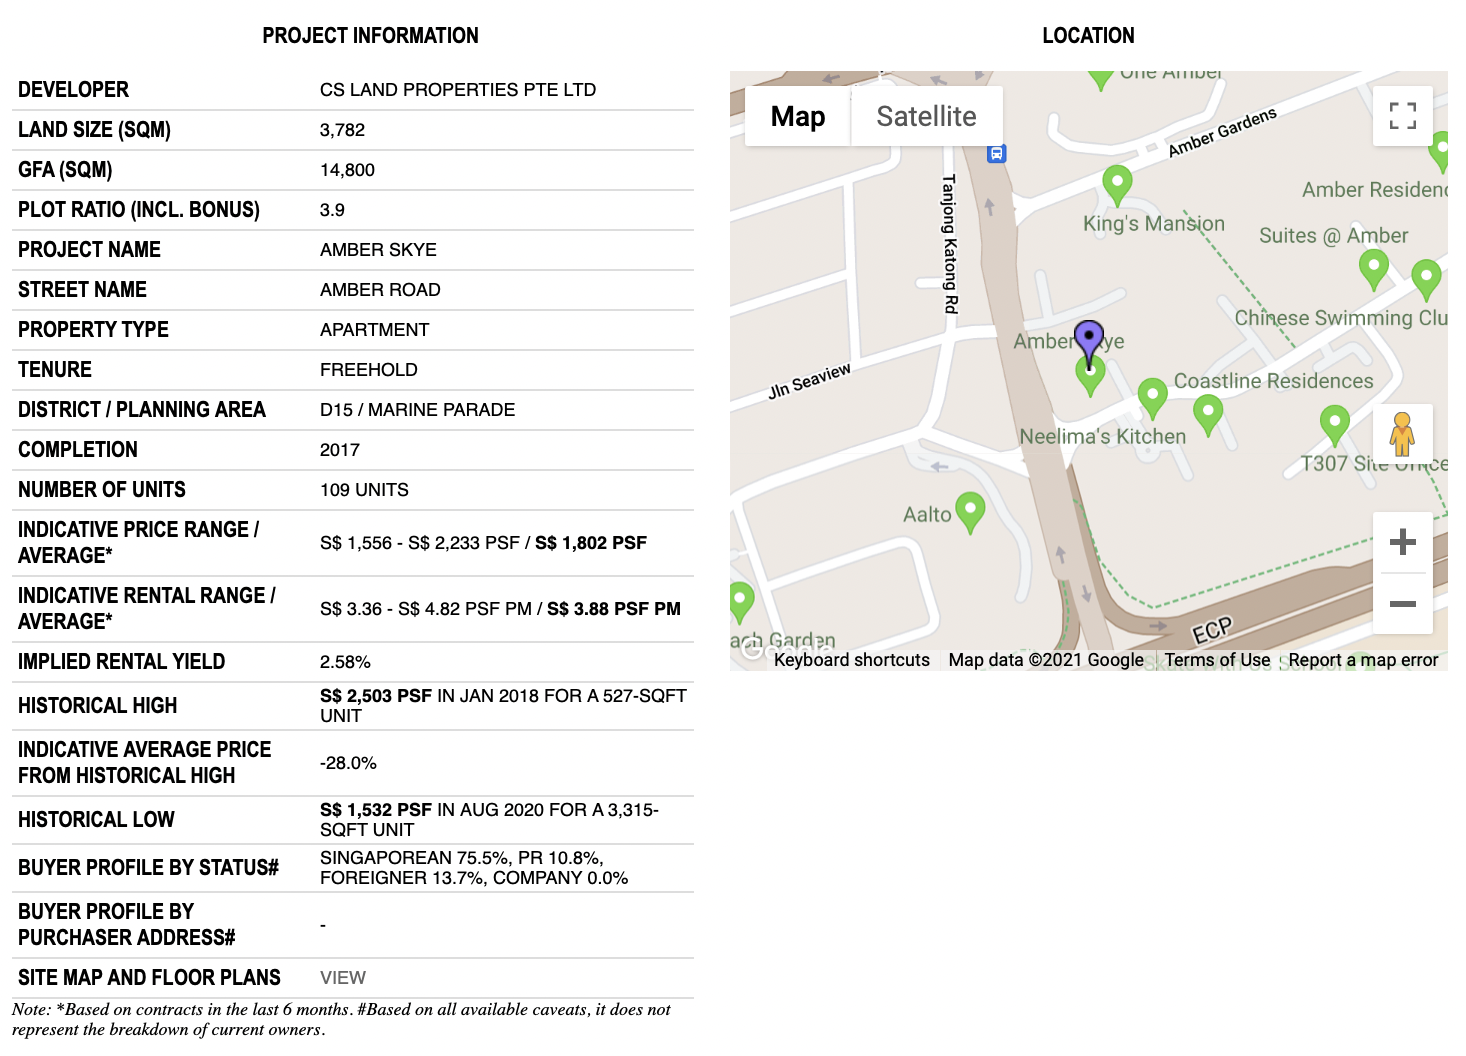Click the Street View pegman icon

[x=1402, y=434]
